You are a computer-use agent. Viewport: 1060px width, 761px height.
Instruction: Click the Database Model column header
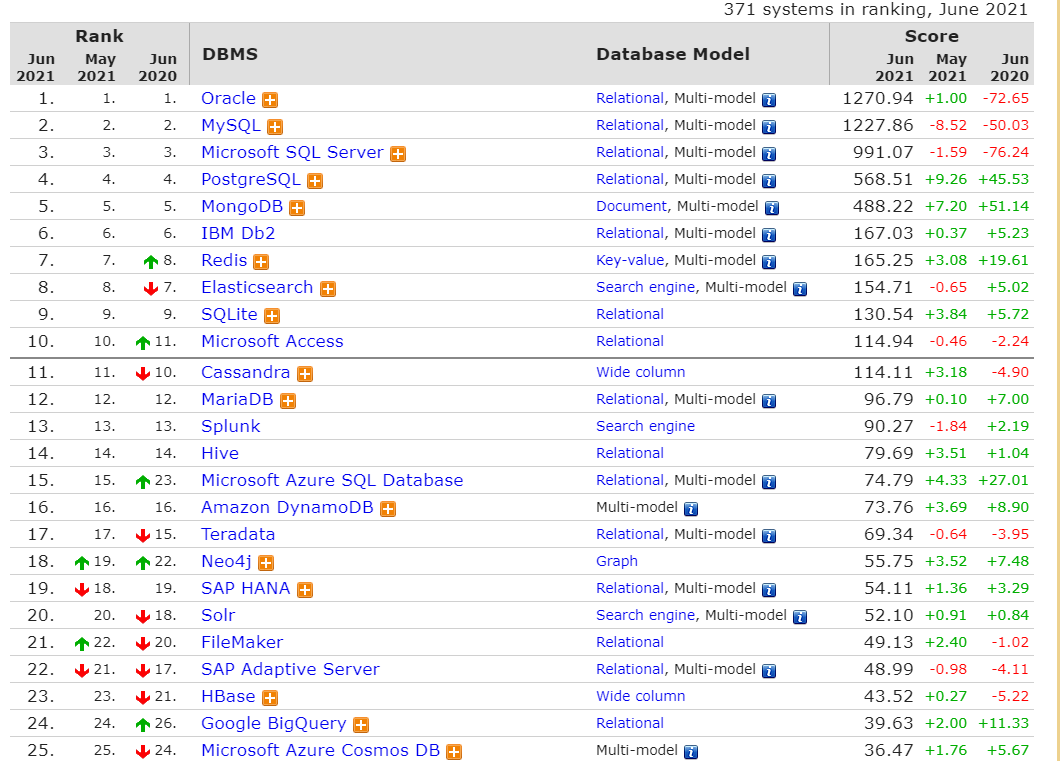click(673, 54)
